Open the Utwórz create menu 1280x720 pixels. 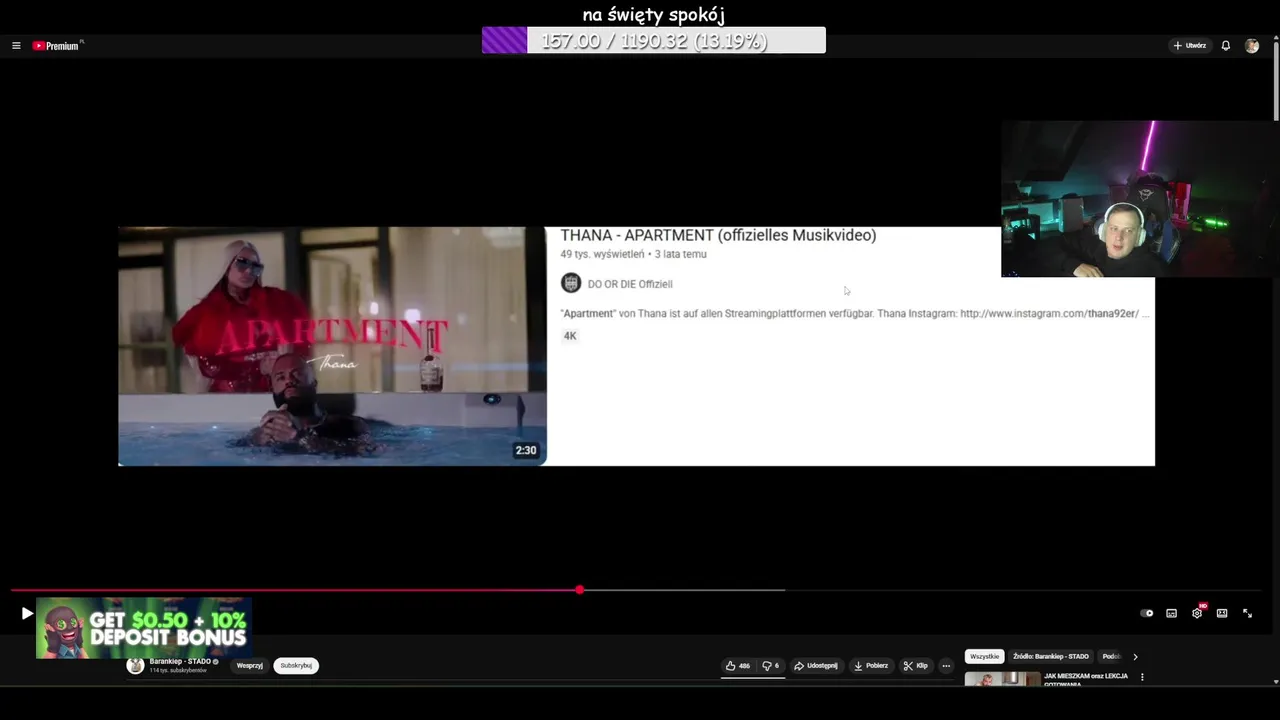(x=1190, y=46)
